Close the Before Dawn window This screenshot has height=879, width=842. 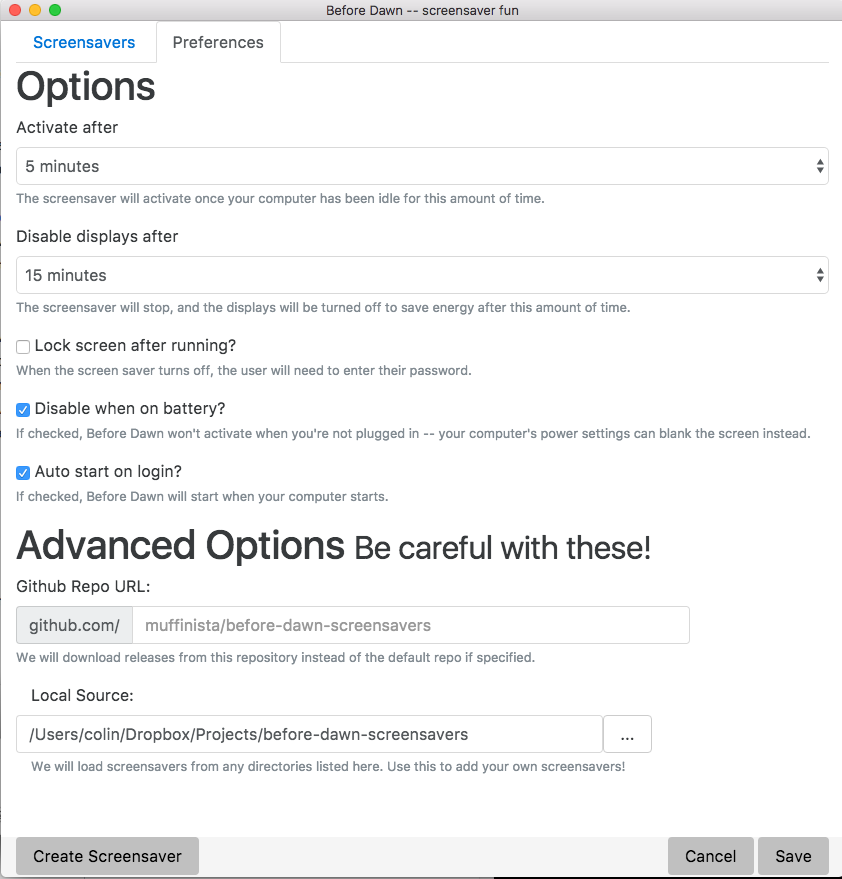click(x=14, y=10)
